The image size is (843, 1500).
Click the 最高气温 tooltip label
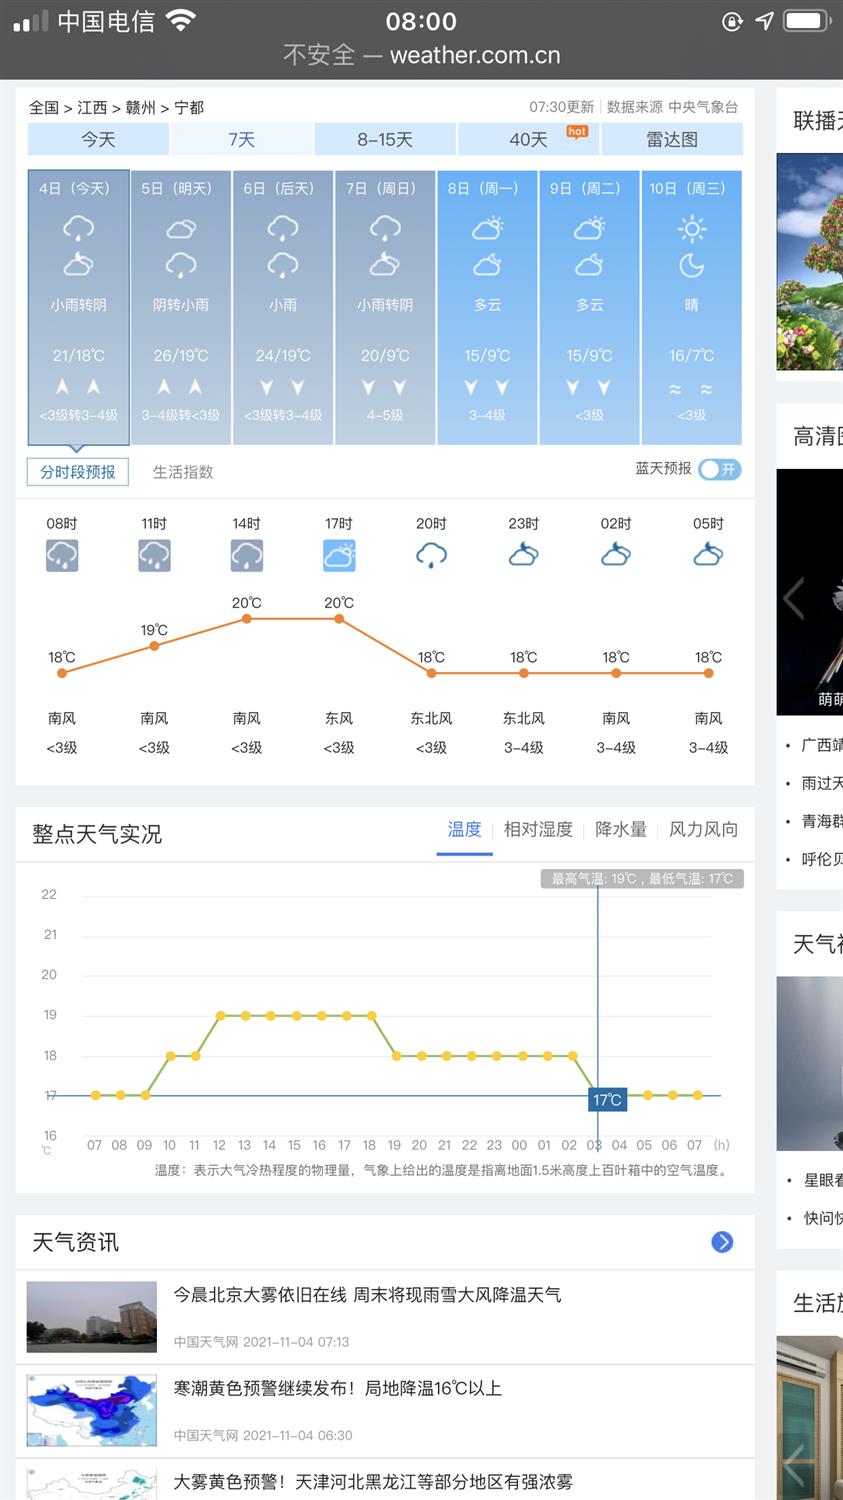(642, 879)
